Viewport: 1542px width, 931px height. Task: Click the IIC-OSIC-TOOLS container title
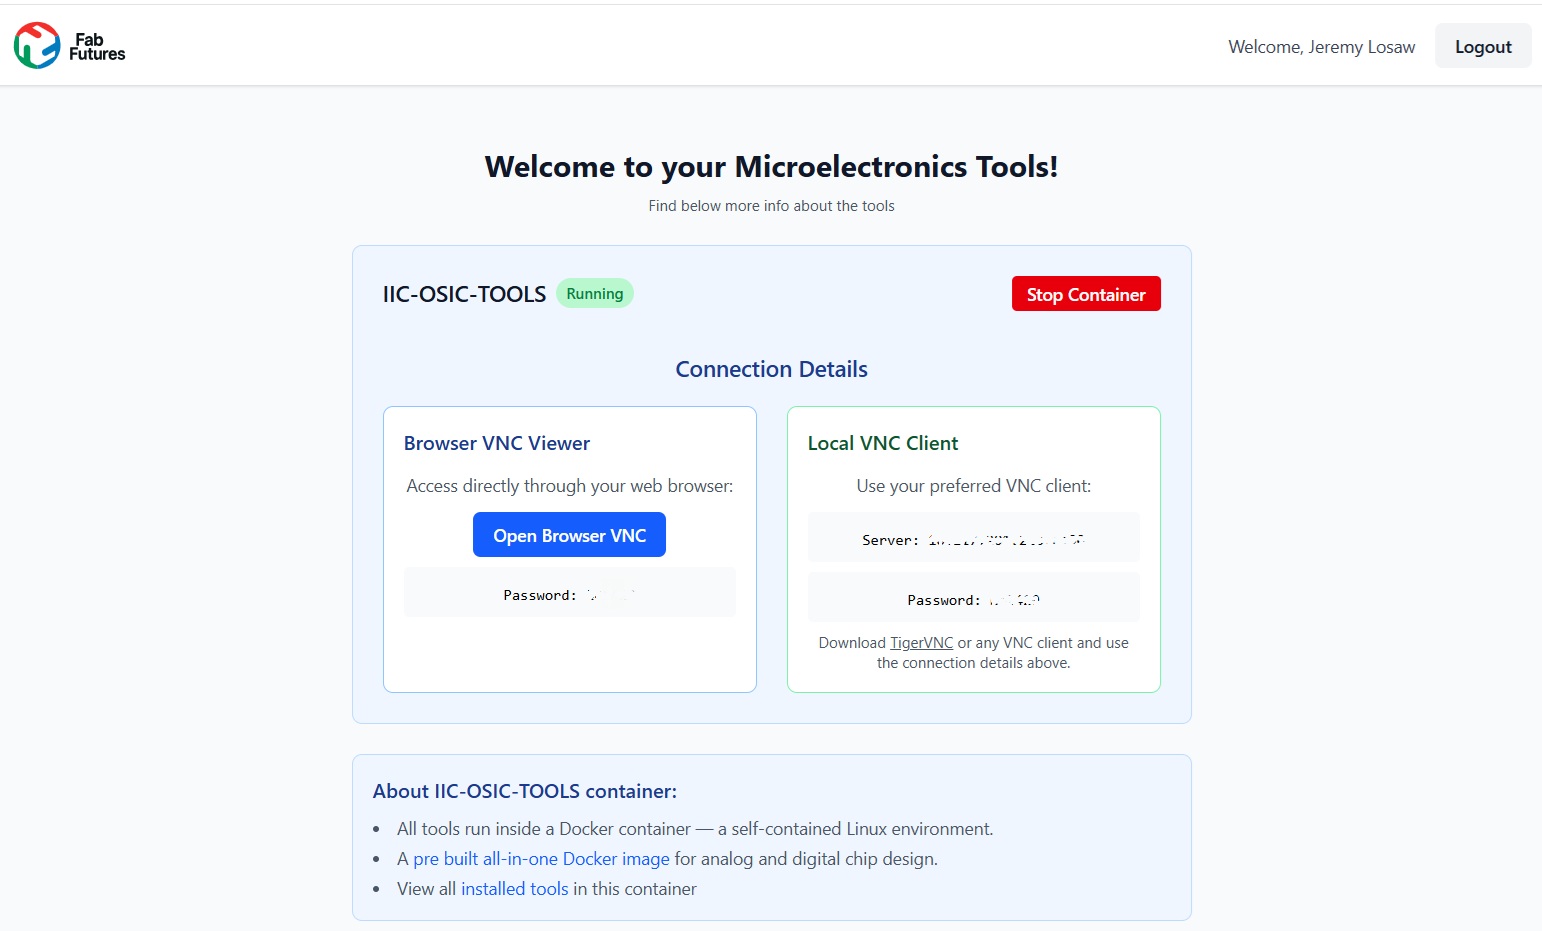pyautogui.click(x=464, y=294)
